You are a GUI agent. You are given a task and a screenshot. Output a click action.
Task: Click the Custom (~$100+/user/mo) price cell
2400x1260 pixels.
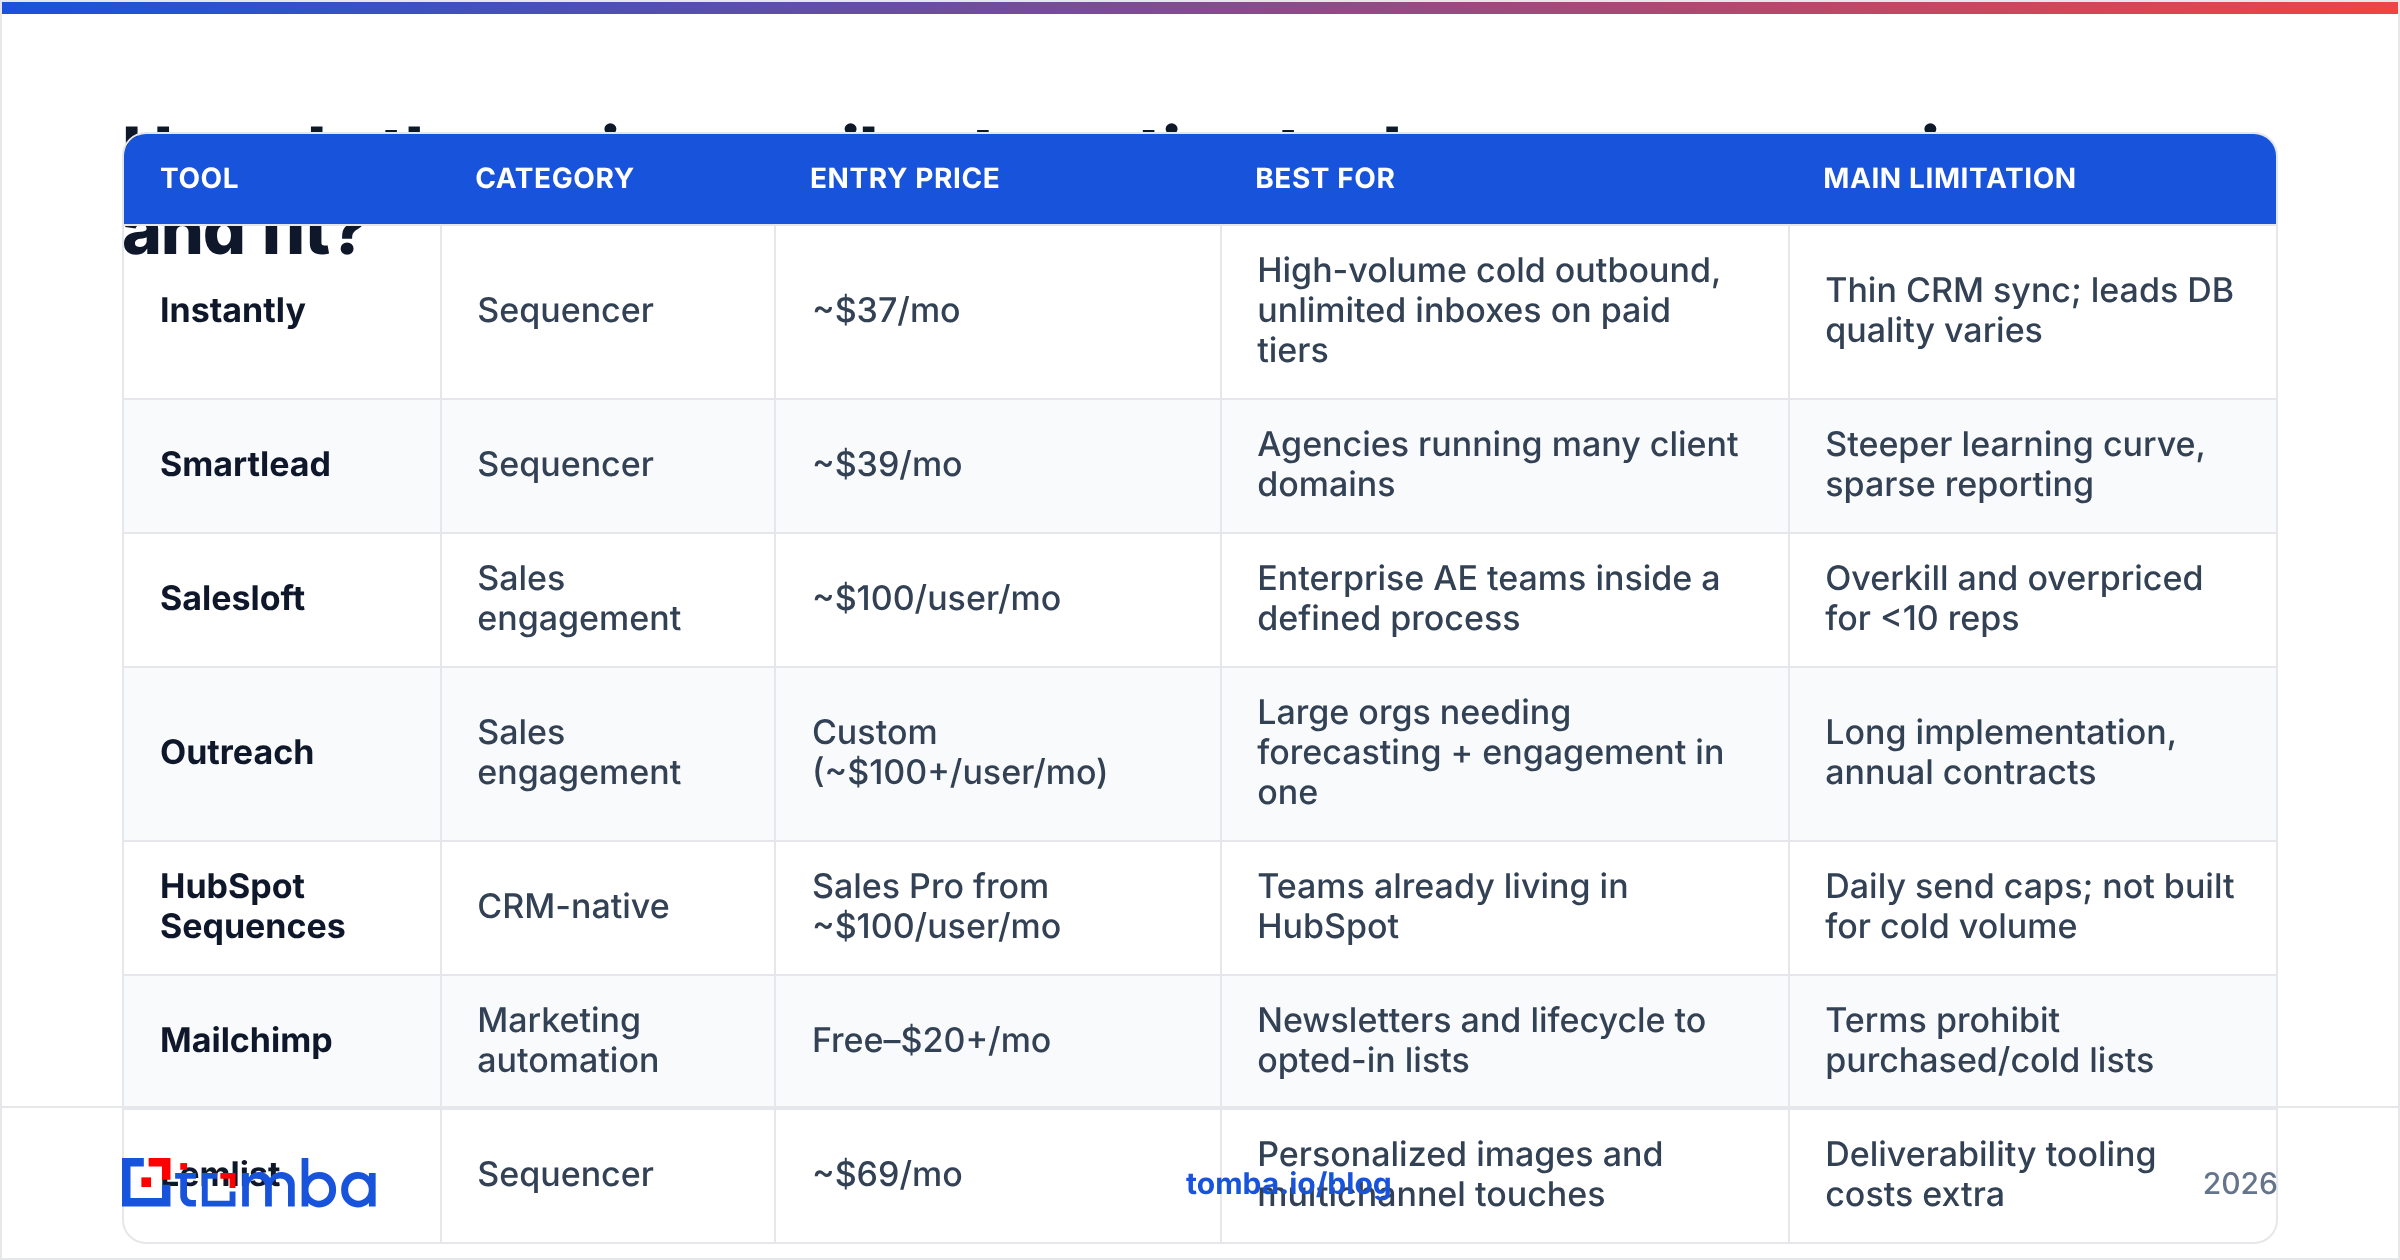tap(998, 753)
